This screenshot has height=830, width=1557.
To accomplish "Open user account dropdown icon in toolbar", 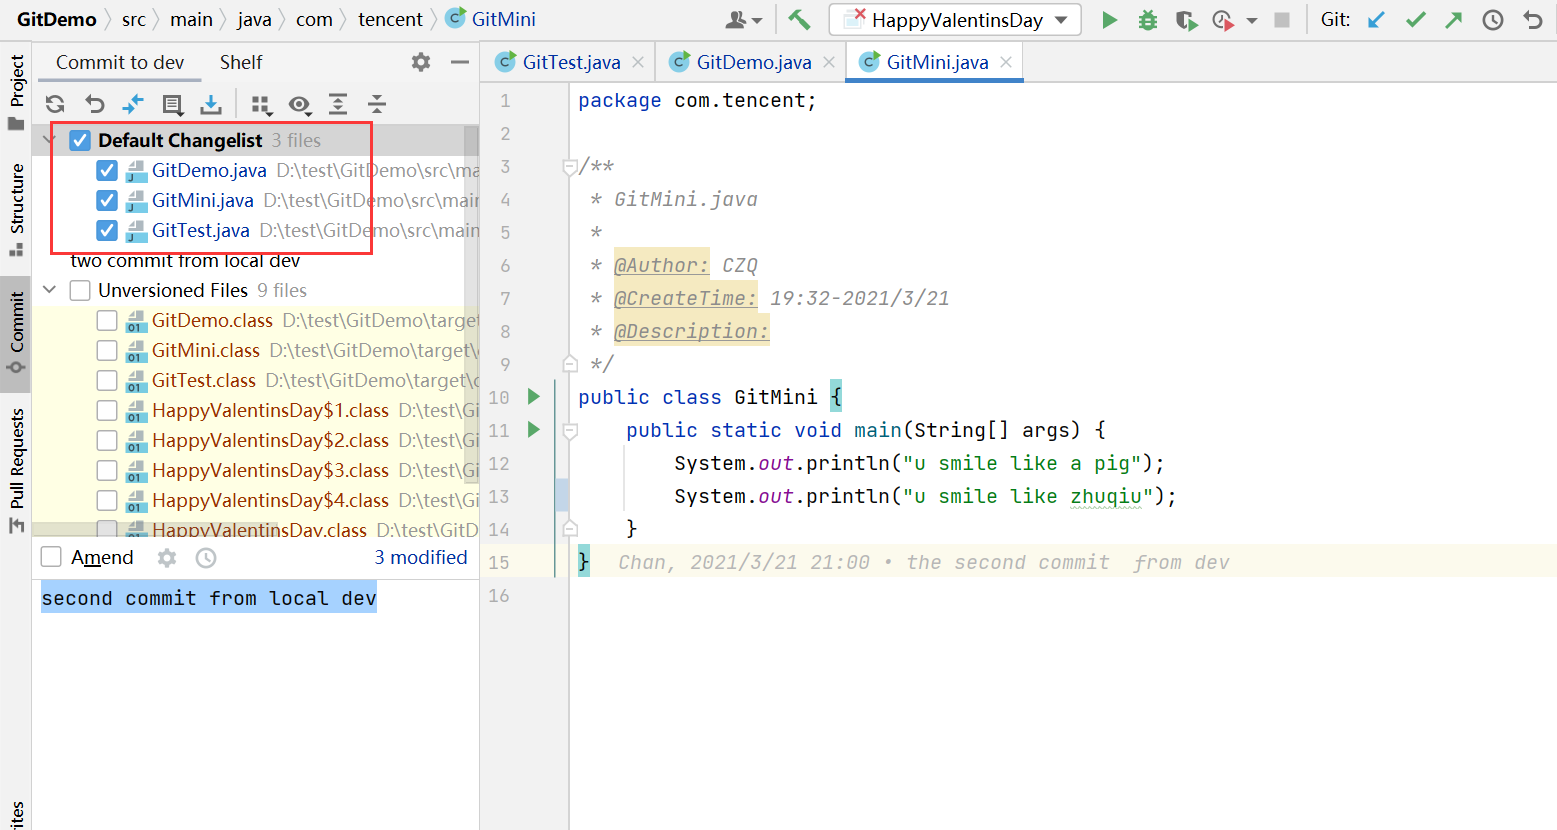I will pos(743,20).
